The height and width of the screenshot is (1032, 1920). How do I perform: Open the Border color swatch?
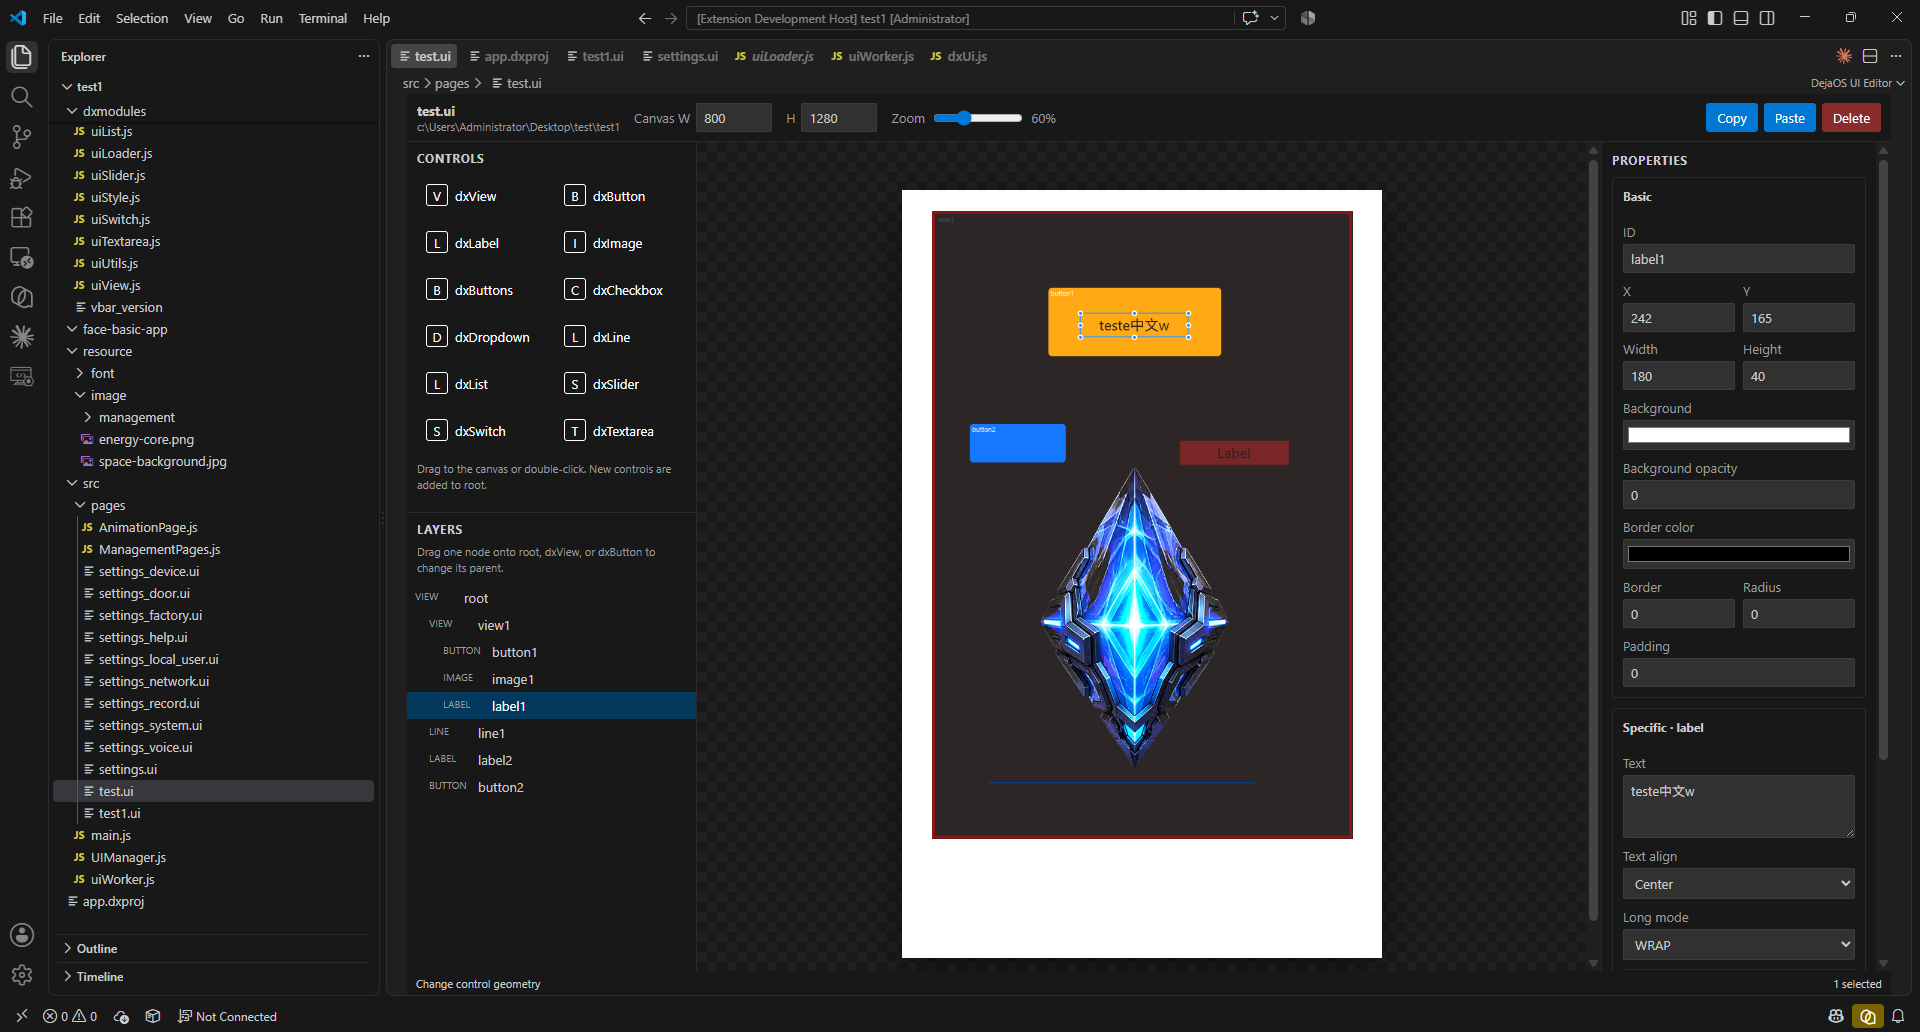pyautogui.click(x=1738, y=554)
